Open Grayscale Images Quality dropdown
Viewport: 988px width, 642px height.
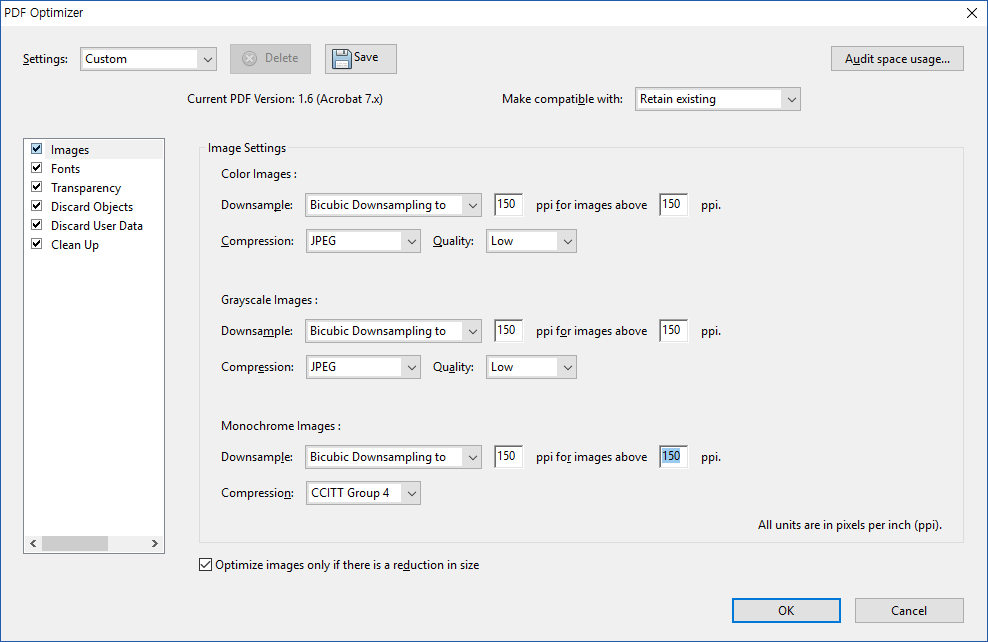click(x=531, y=367)
